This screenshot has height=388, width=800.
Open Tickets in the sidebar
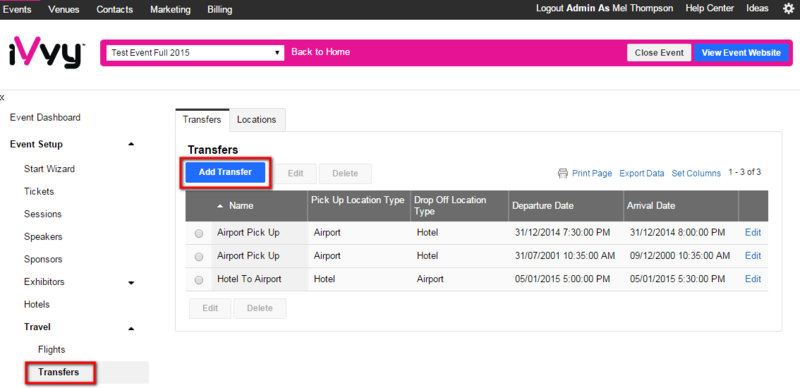tap(39, 192)
